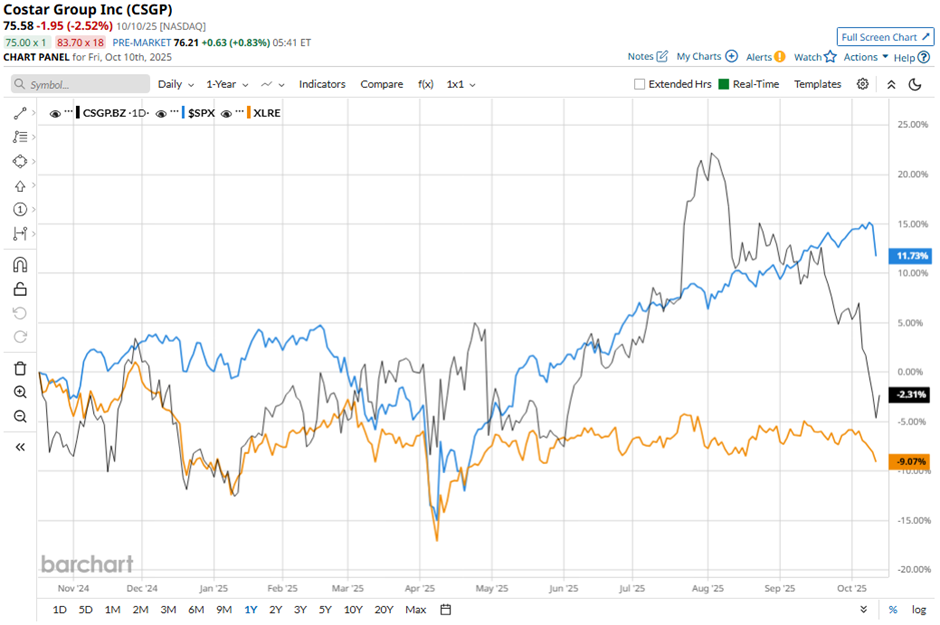Open the Daily frequency dropdown
The height and width of the screenshot is (625, 940).
point(175,85)
